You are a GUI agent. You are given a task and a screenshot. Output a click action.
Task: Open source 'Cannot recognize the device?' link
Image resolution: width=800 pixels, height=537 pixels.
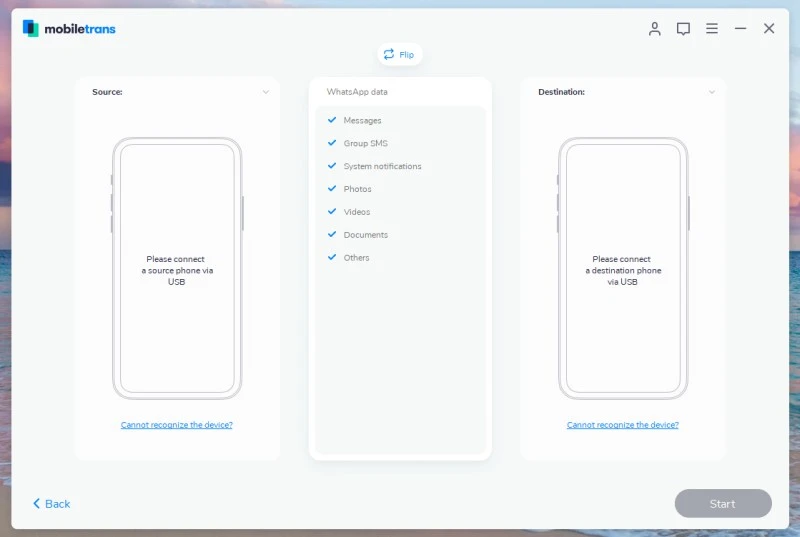tap(177, 425)
